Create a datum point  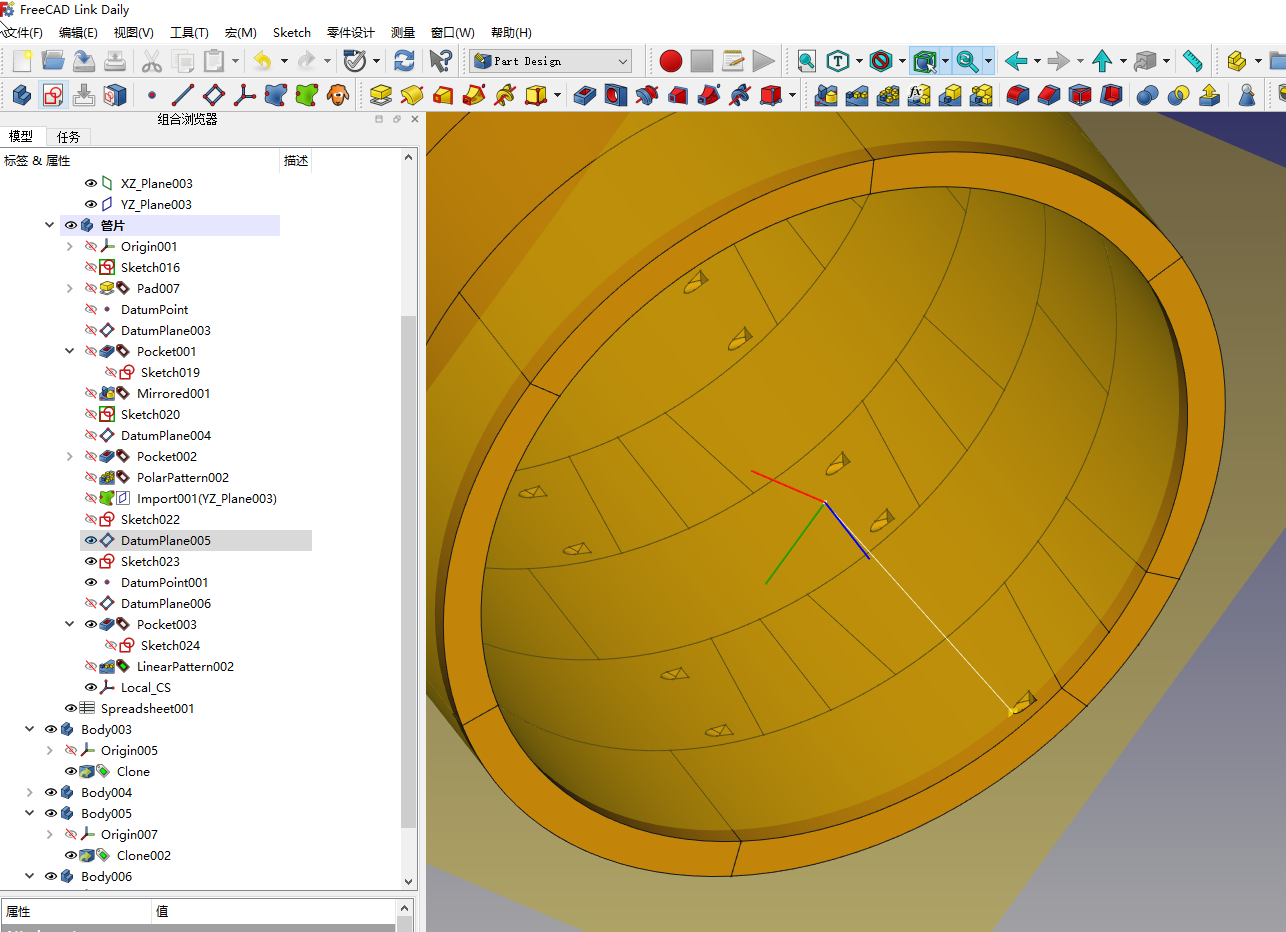tap(152, 95)
